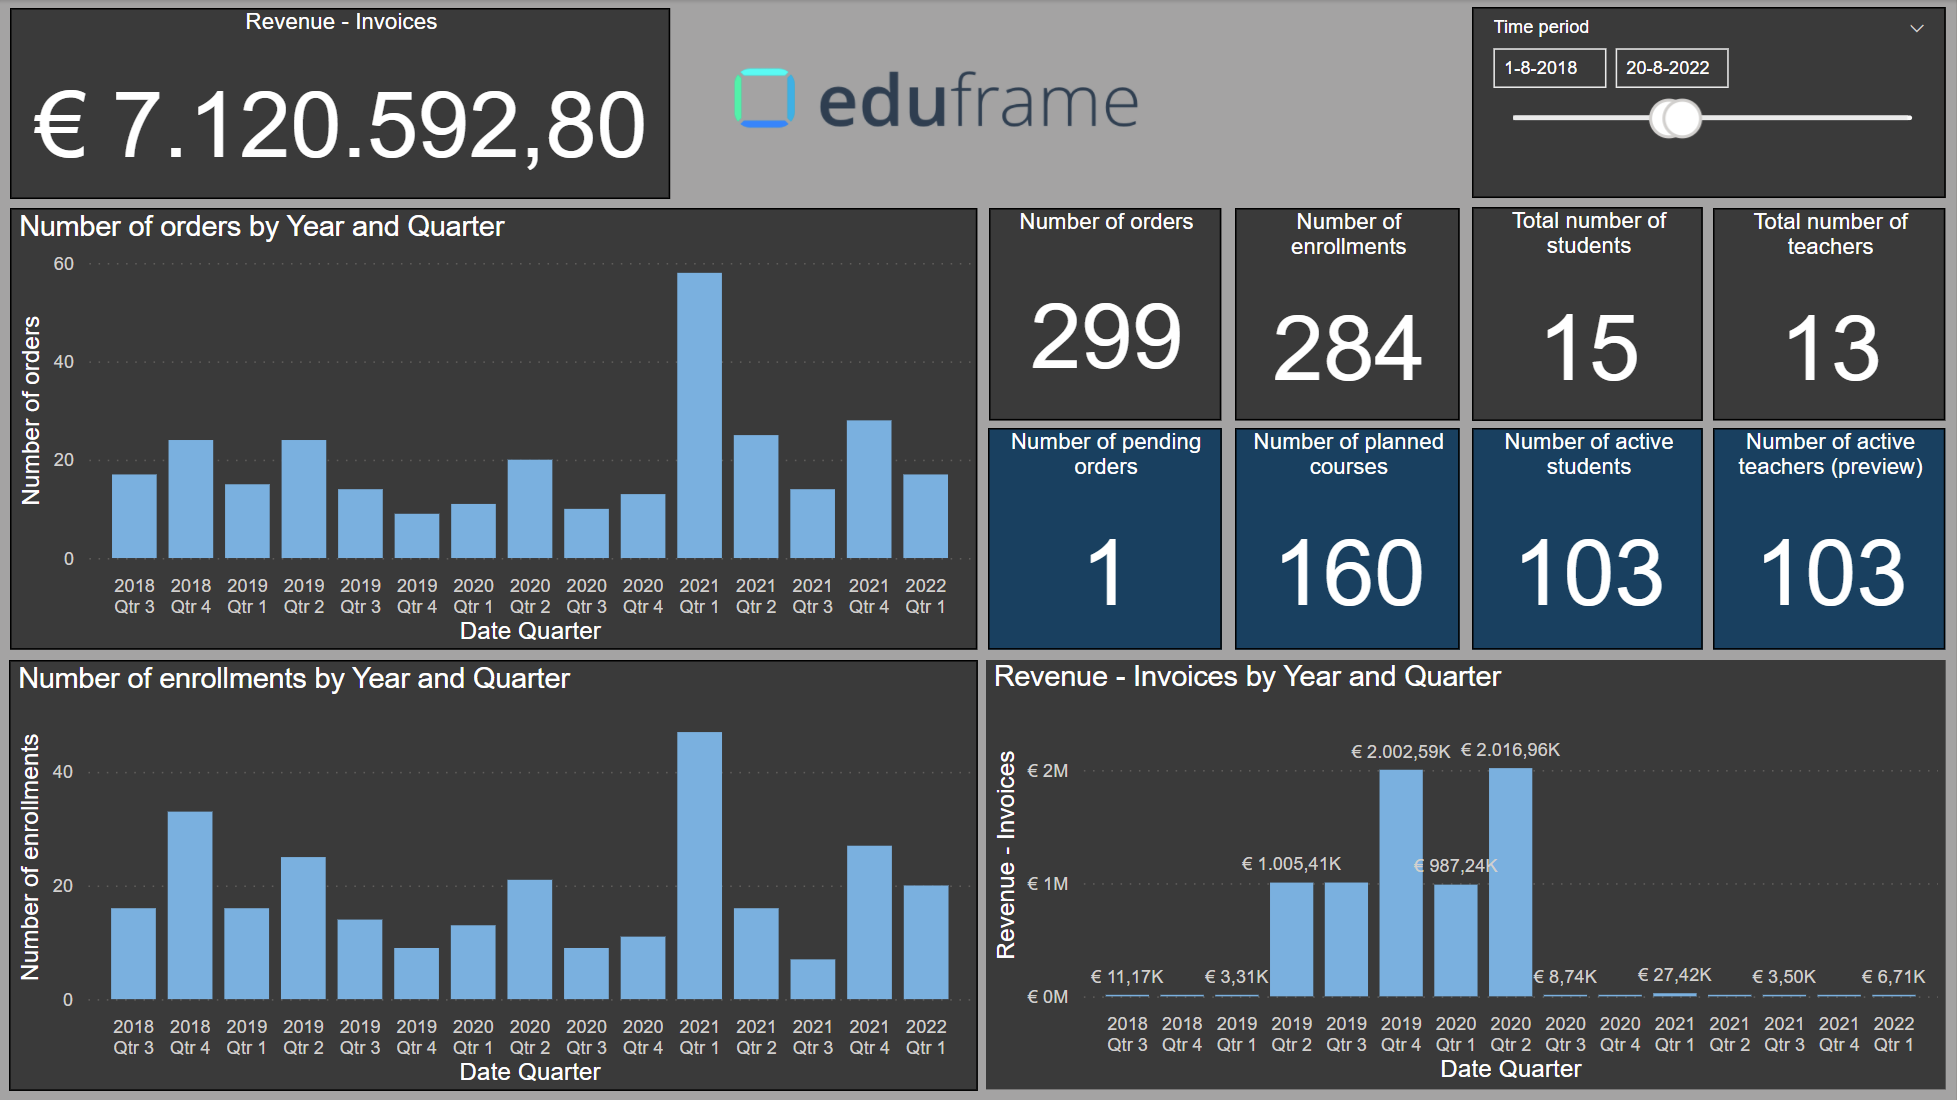Click 2021 Qtr 1 bar in enrollments chart
The image size is (1957, 1100).
699,866
